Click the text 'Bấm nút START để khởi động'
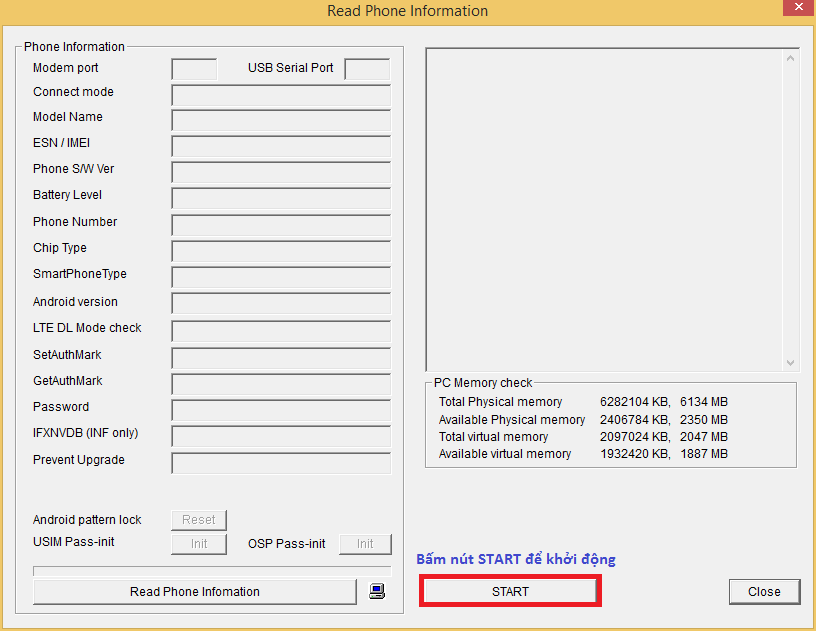The height and width of the screenshot is (631, 816). click(516, 559)
